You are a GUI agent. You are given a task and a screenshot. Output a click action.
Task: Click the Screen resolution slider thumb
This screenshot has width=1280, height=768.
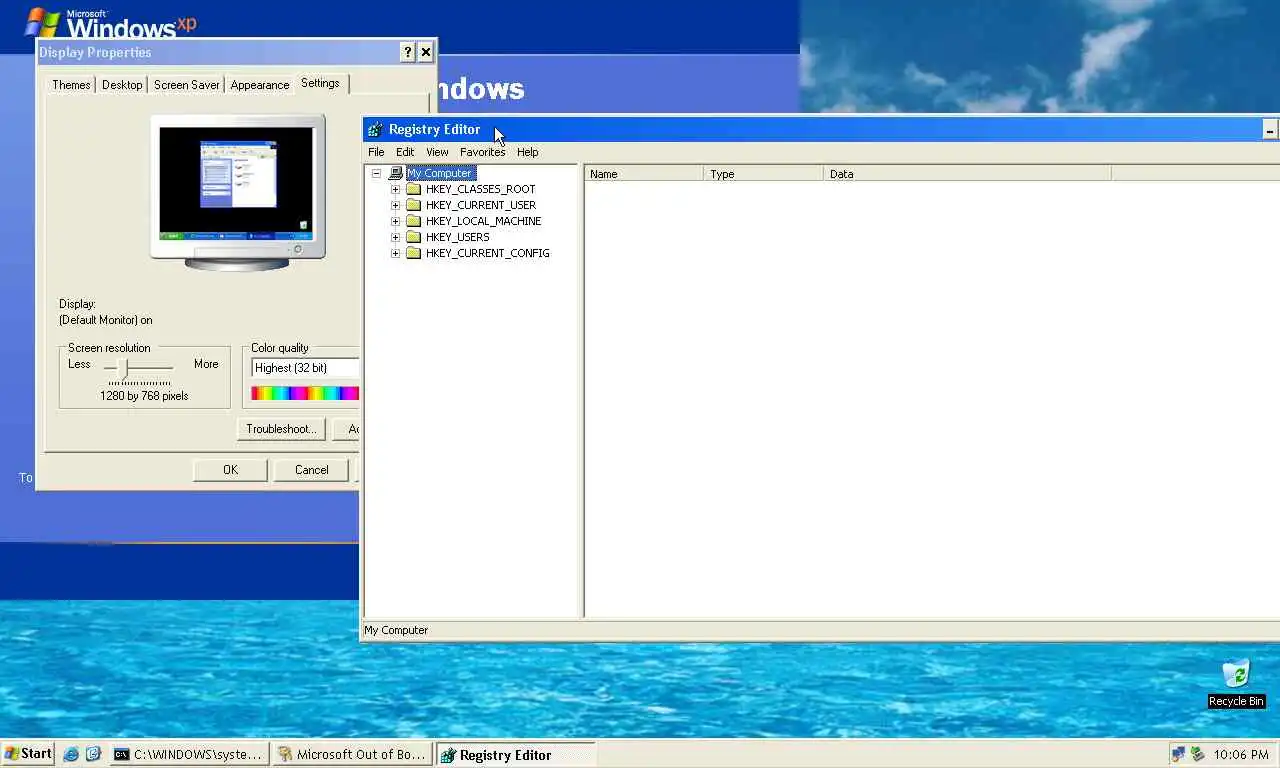click(124, 368)
